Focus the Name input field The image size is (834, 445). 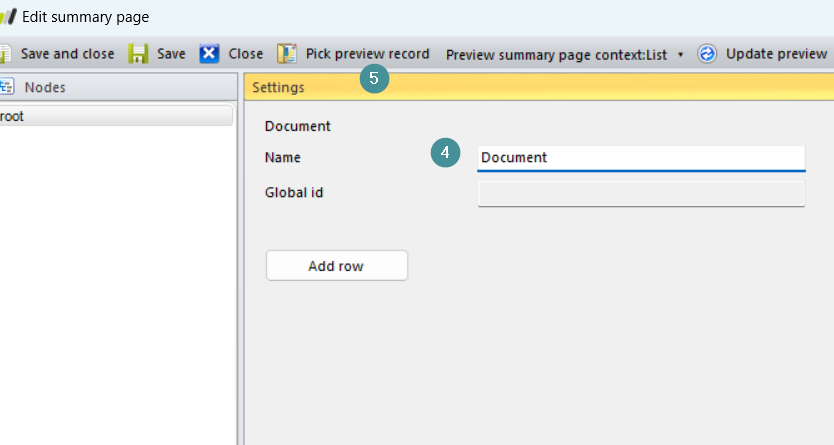coord(641,158)
